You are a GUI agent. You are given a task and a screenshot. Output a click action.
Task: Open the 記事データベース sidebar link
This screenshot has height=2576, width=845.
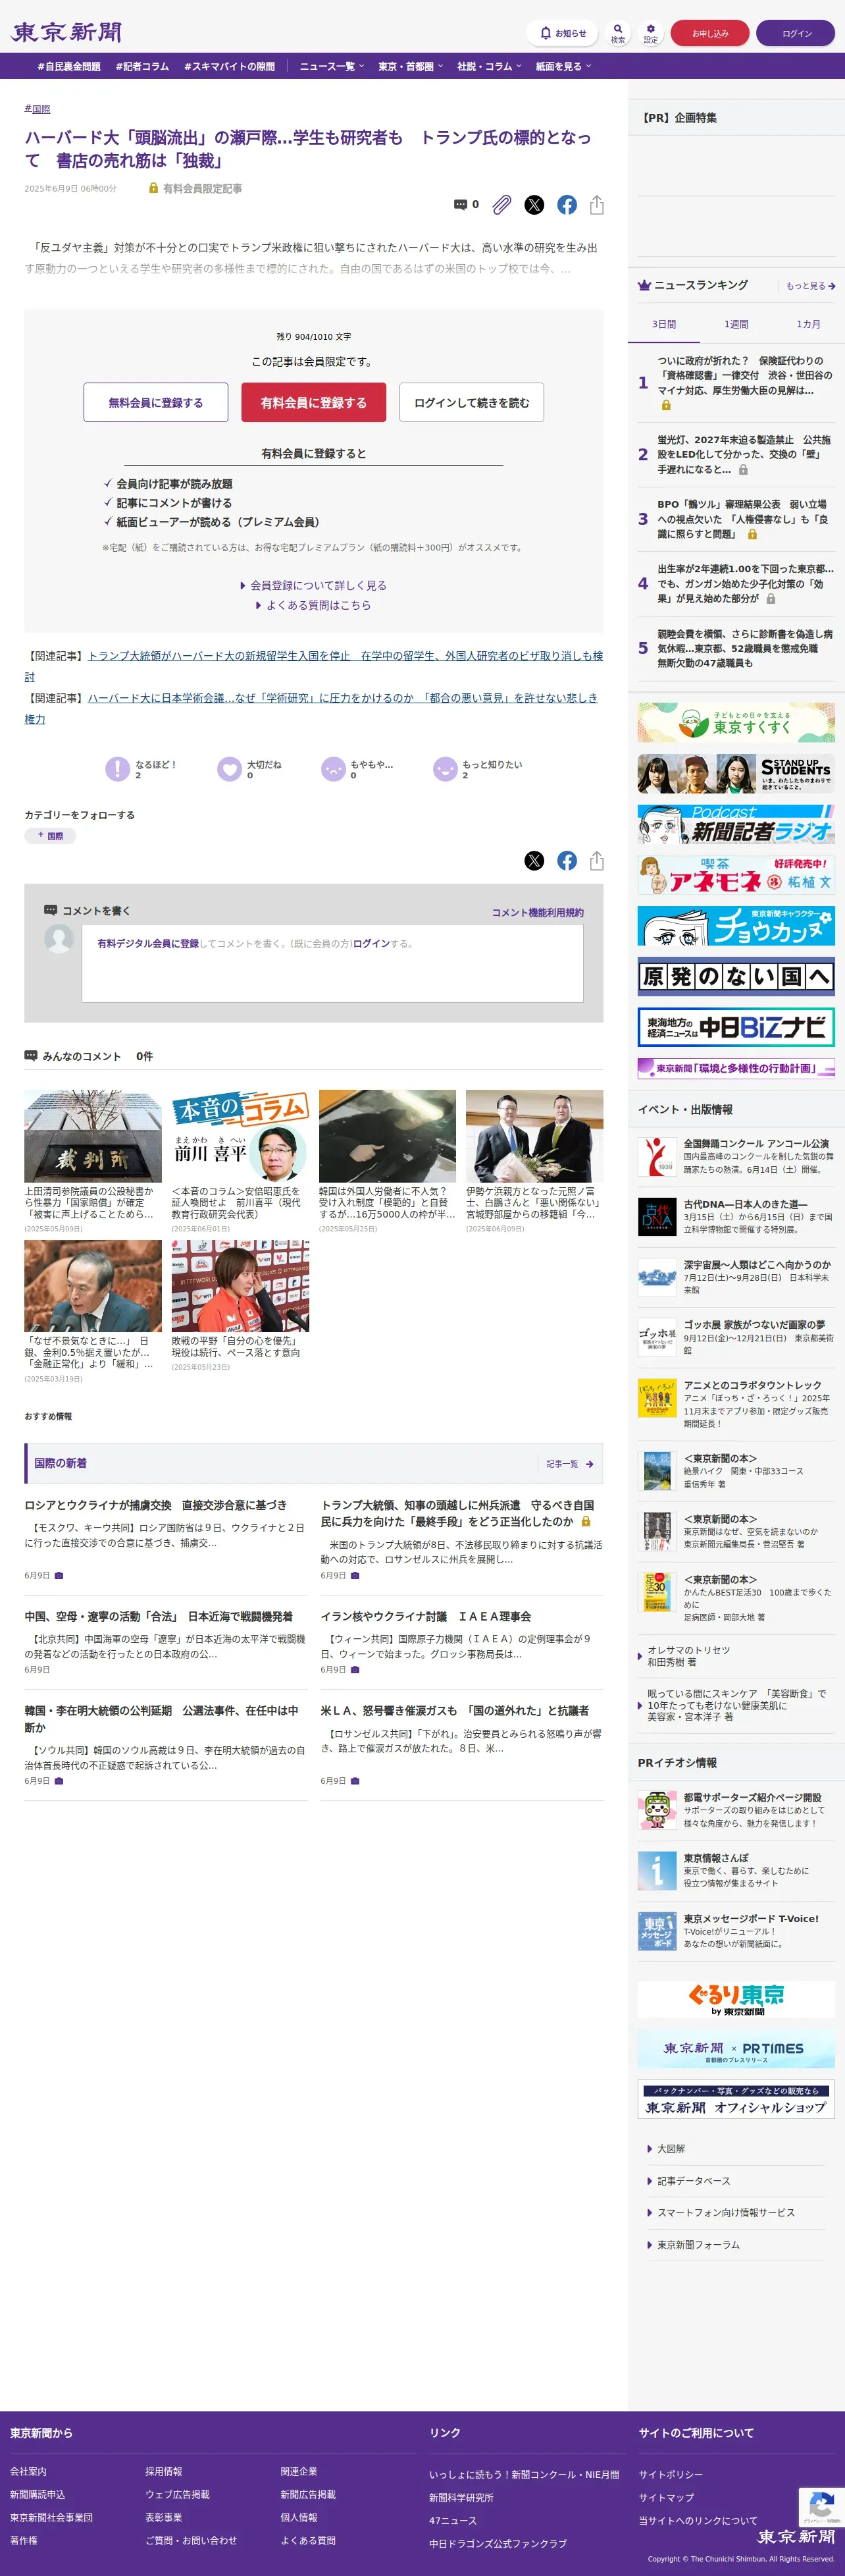[x=693, y=2180]
